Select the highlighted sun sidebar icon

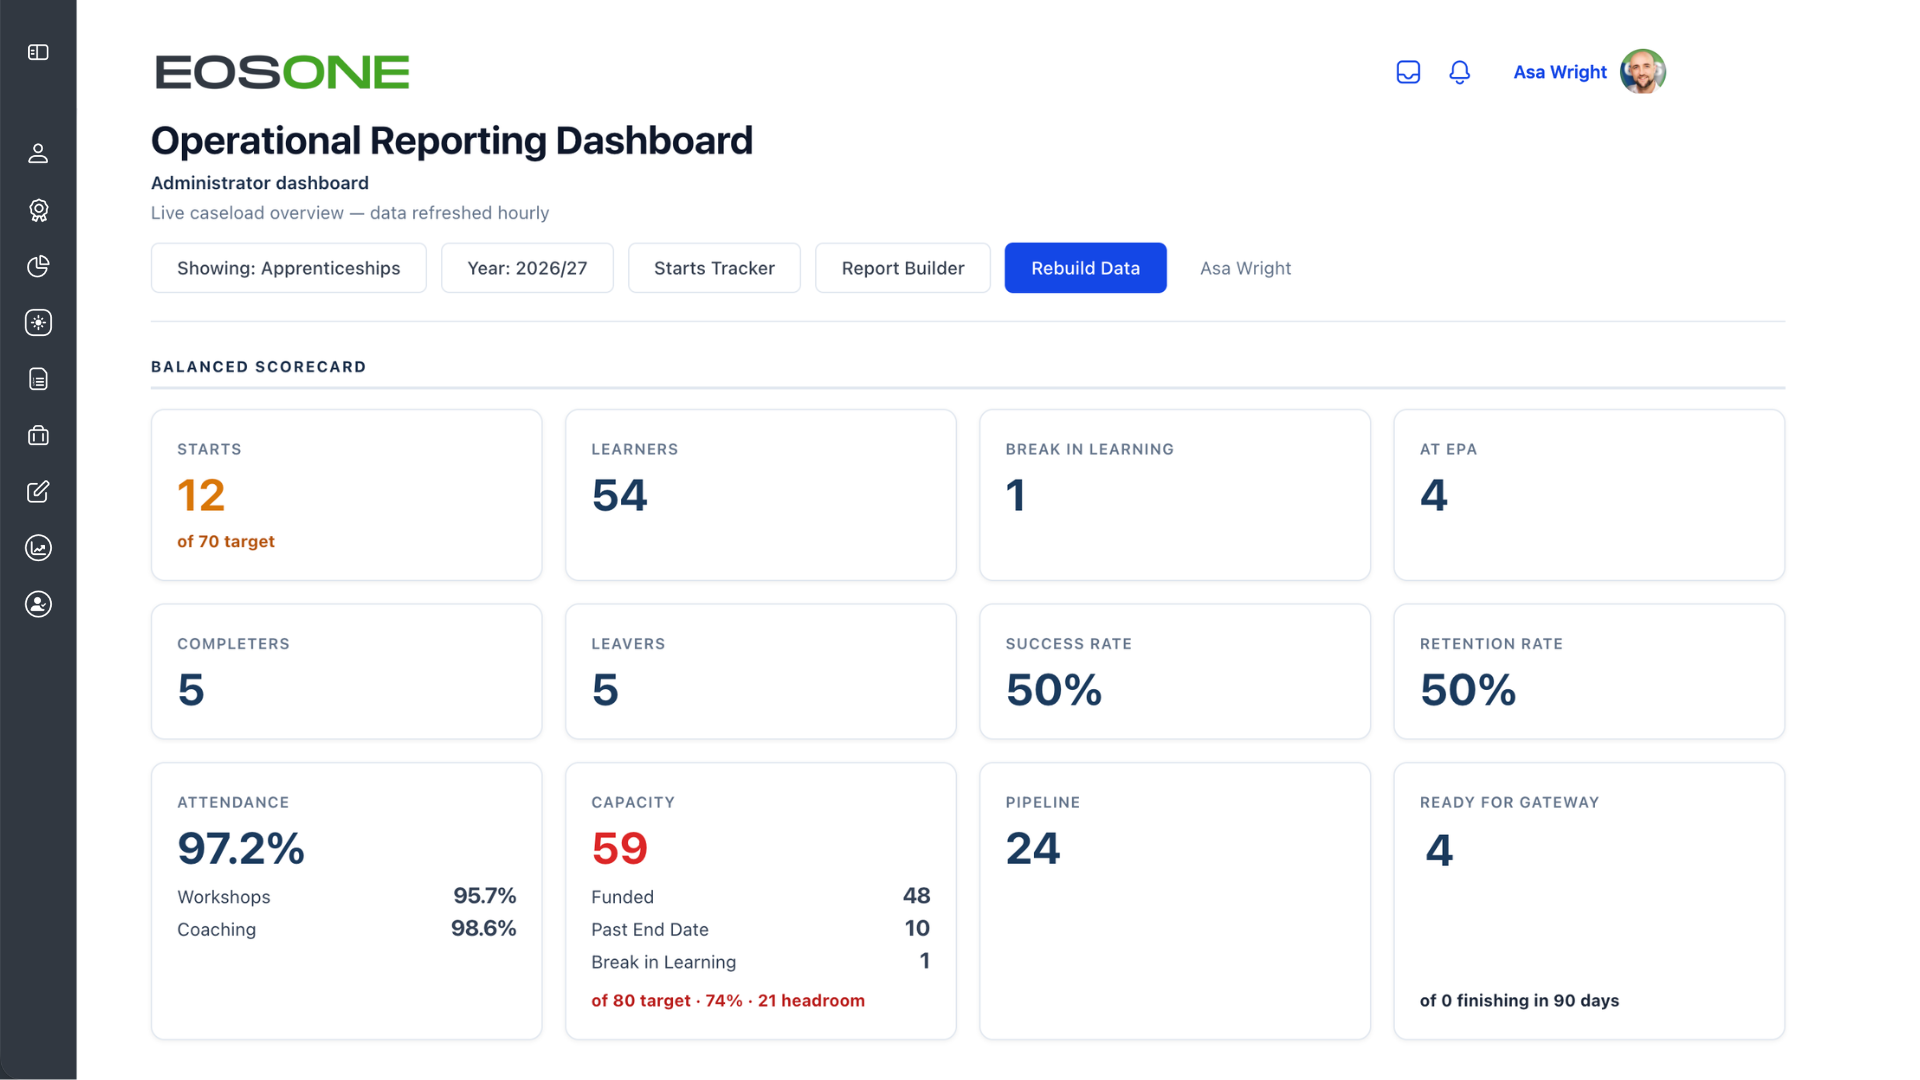pos(38,322)
